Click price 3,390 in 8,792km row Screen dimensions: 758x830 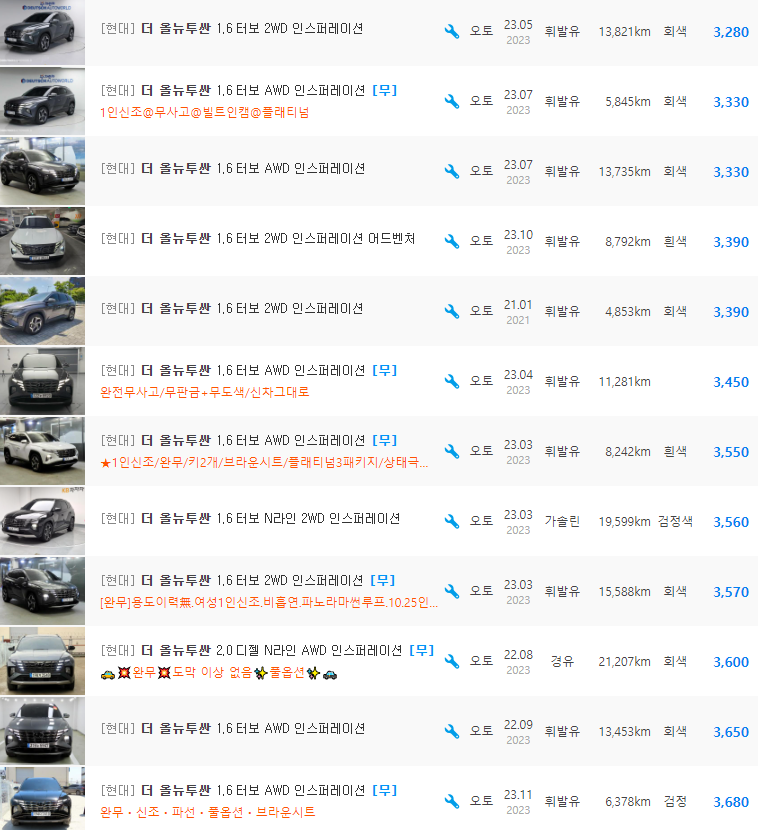tap(731, 242)
